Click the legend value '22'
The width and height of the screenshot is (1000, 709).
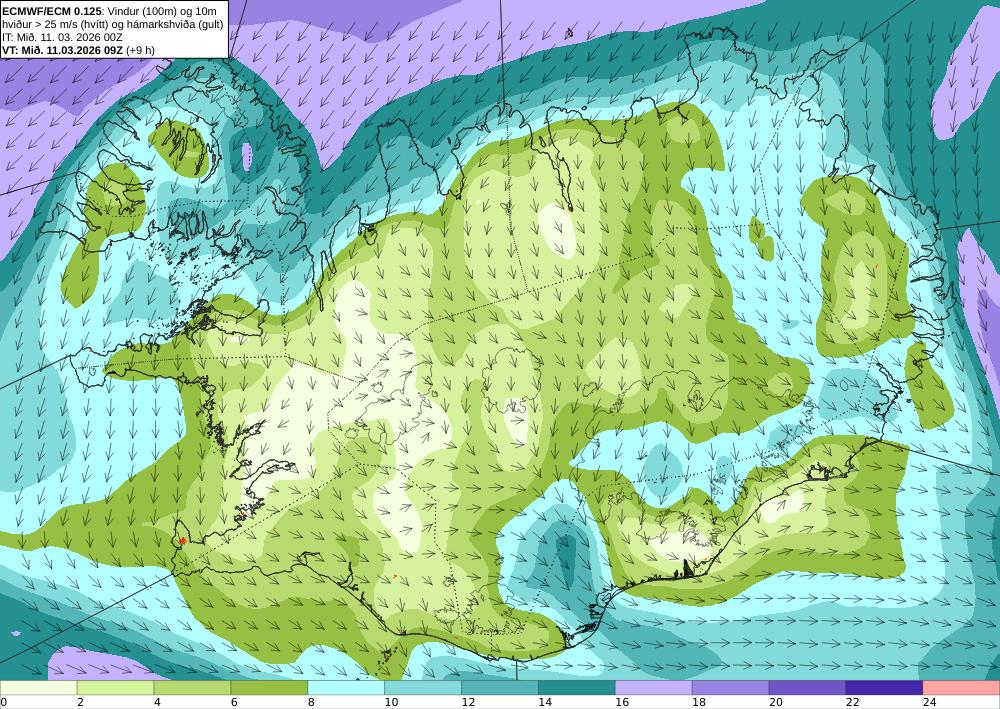(853, 702)
